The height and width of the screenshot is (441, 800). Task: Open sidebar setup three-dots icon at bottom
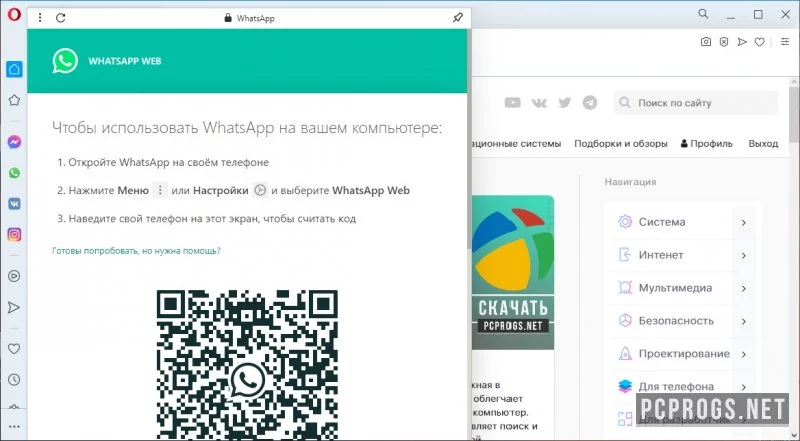point(14,427)
